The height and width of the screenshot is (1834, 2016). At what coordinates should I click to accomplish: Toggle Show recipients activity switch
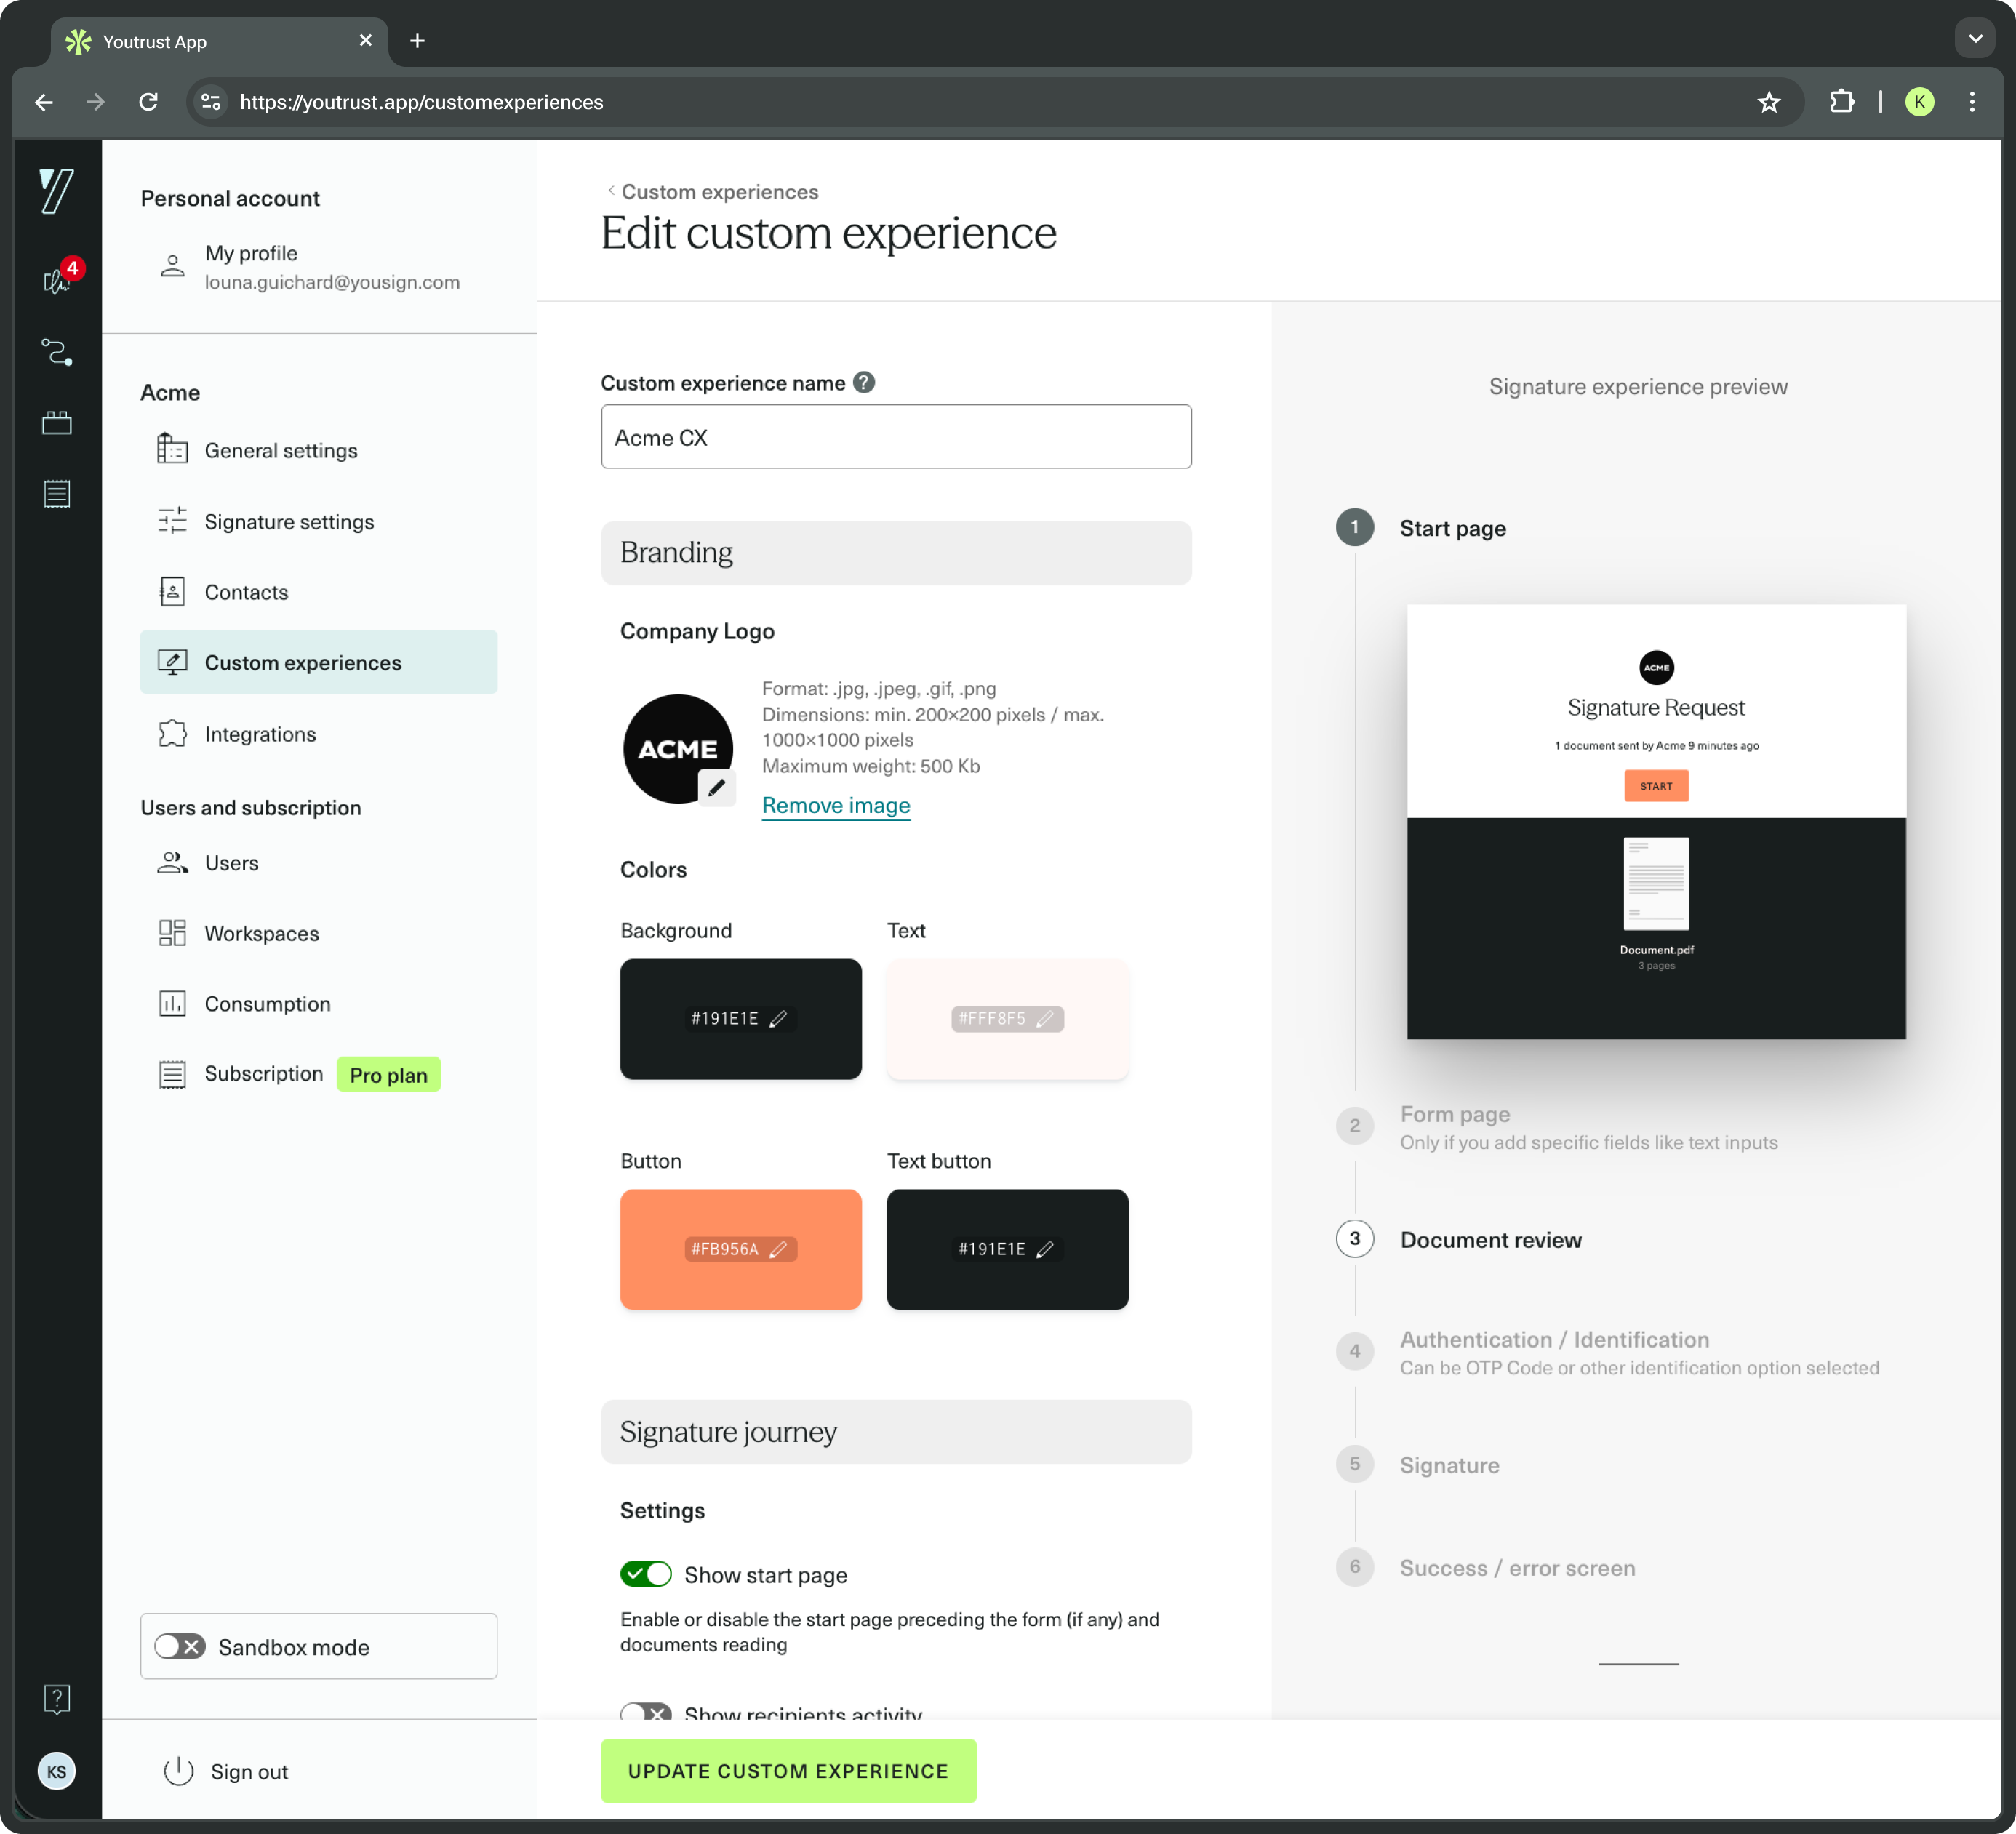coord(645,1712)
